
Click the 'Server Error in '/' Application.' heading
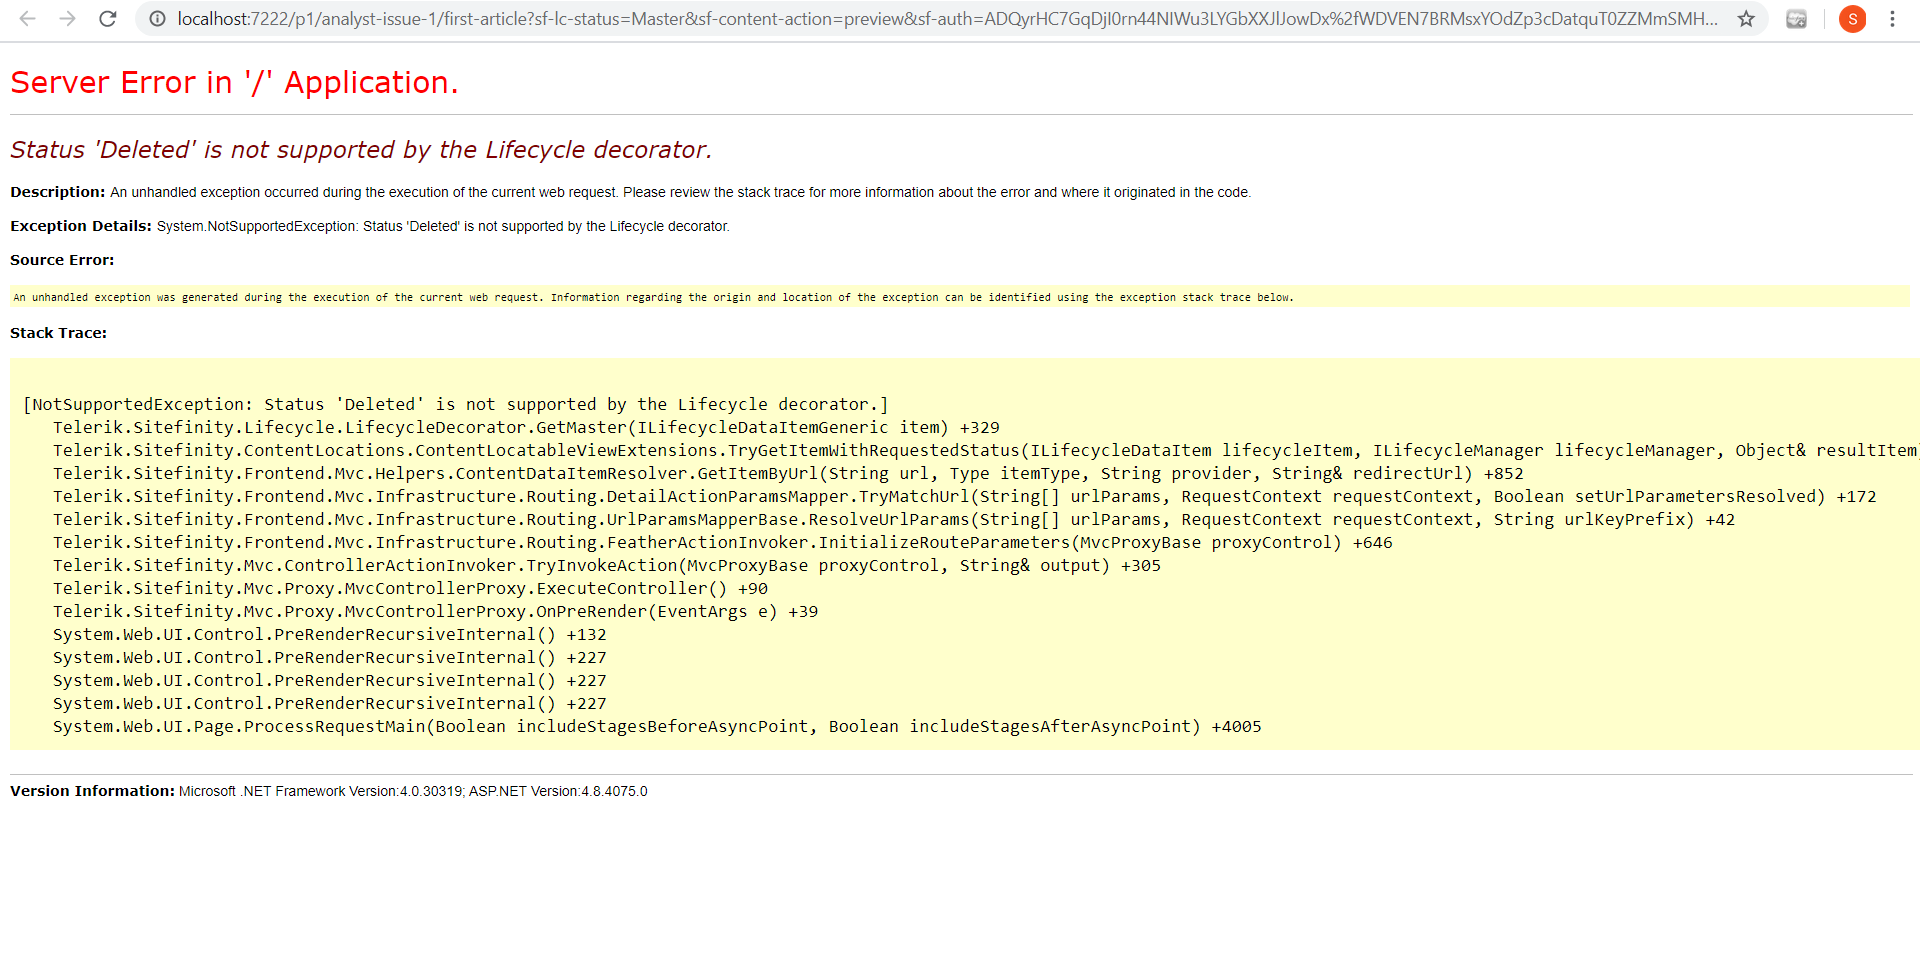[234, 82]
